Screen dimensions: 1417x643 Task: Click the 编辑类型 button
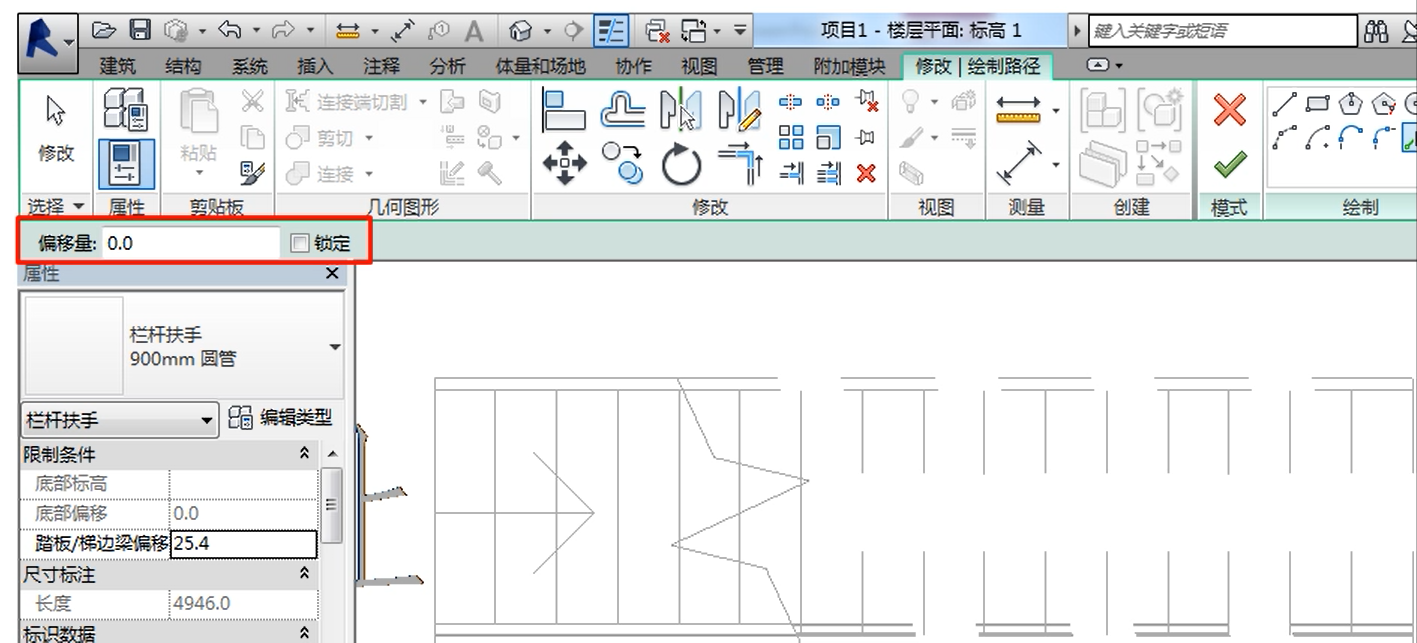coord(280,418)
